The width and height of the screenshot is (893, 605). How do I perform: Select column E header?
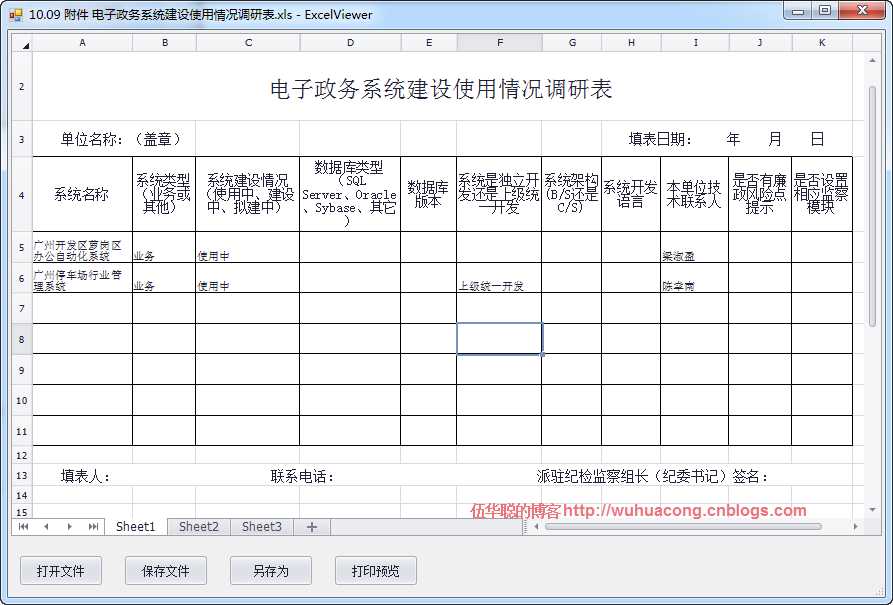click(x=429, y=43)
